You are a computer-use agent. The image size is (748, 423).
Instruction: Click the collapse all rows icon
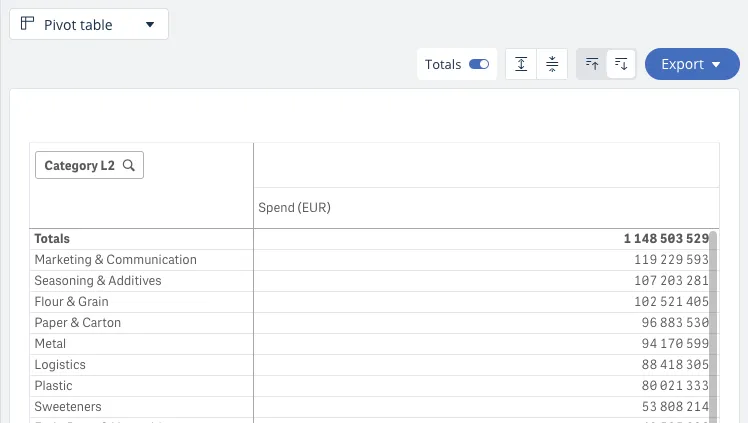[552, 64]
